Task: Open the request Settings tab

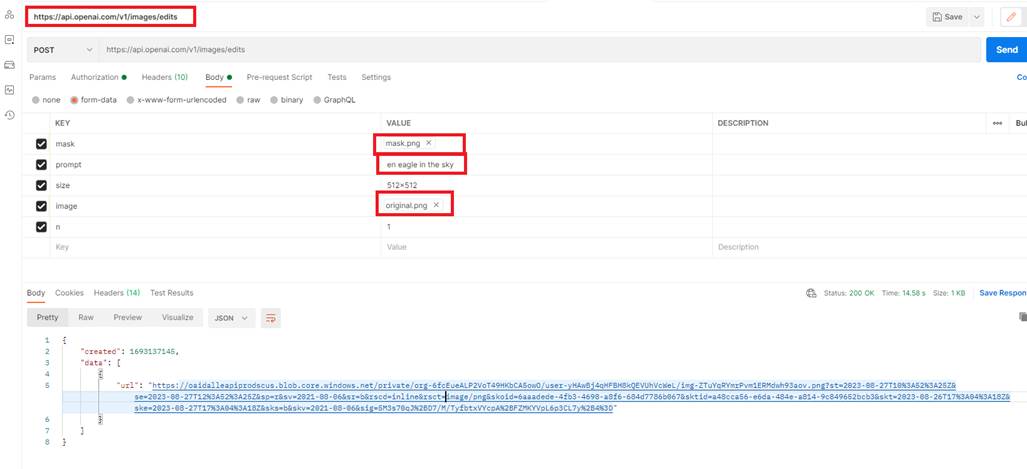Action: click(376, 77)
